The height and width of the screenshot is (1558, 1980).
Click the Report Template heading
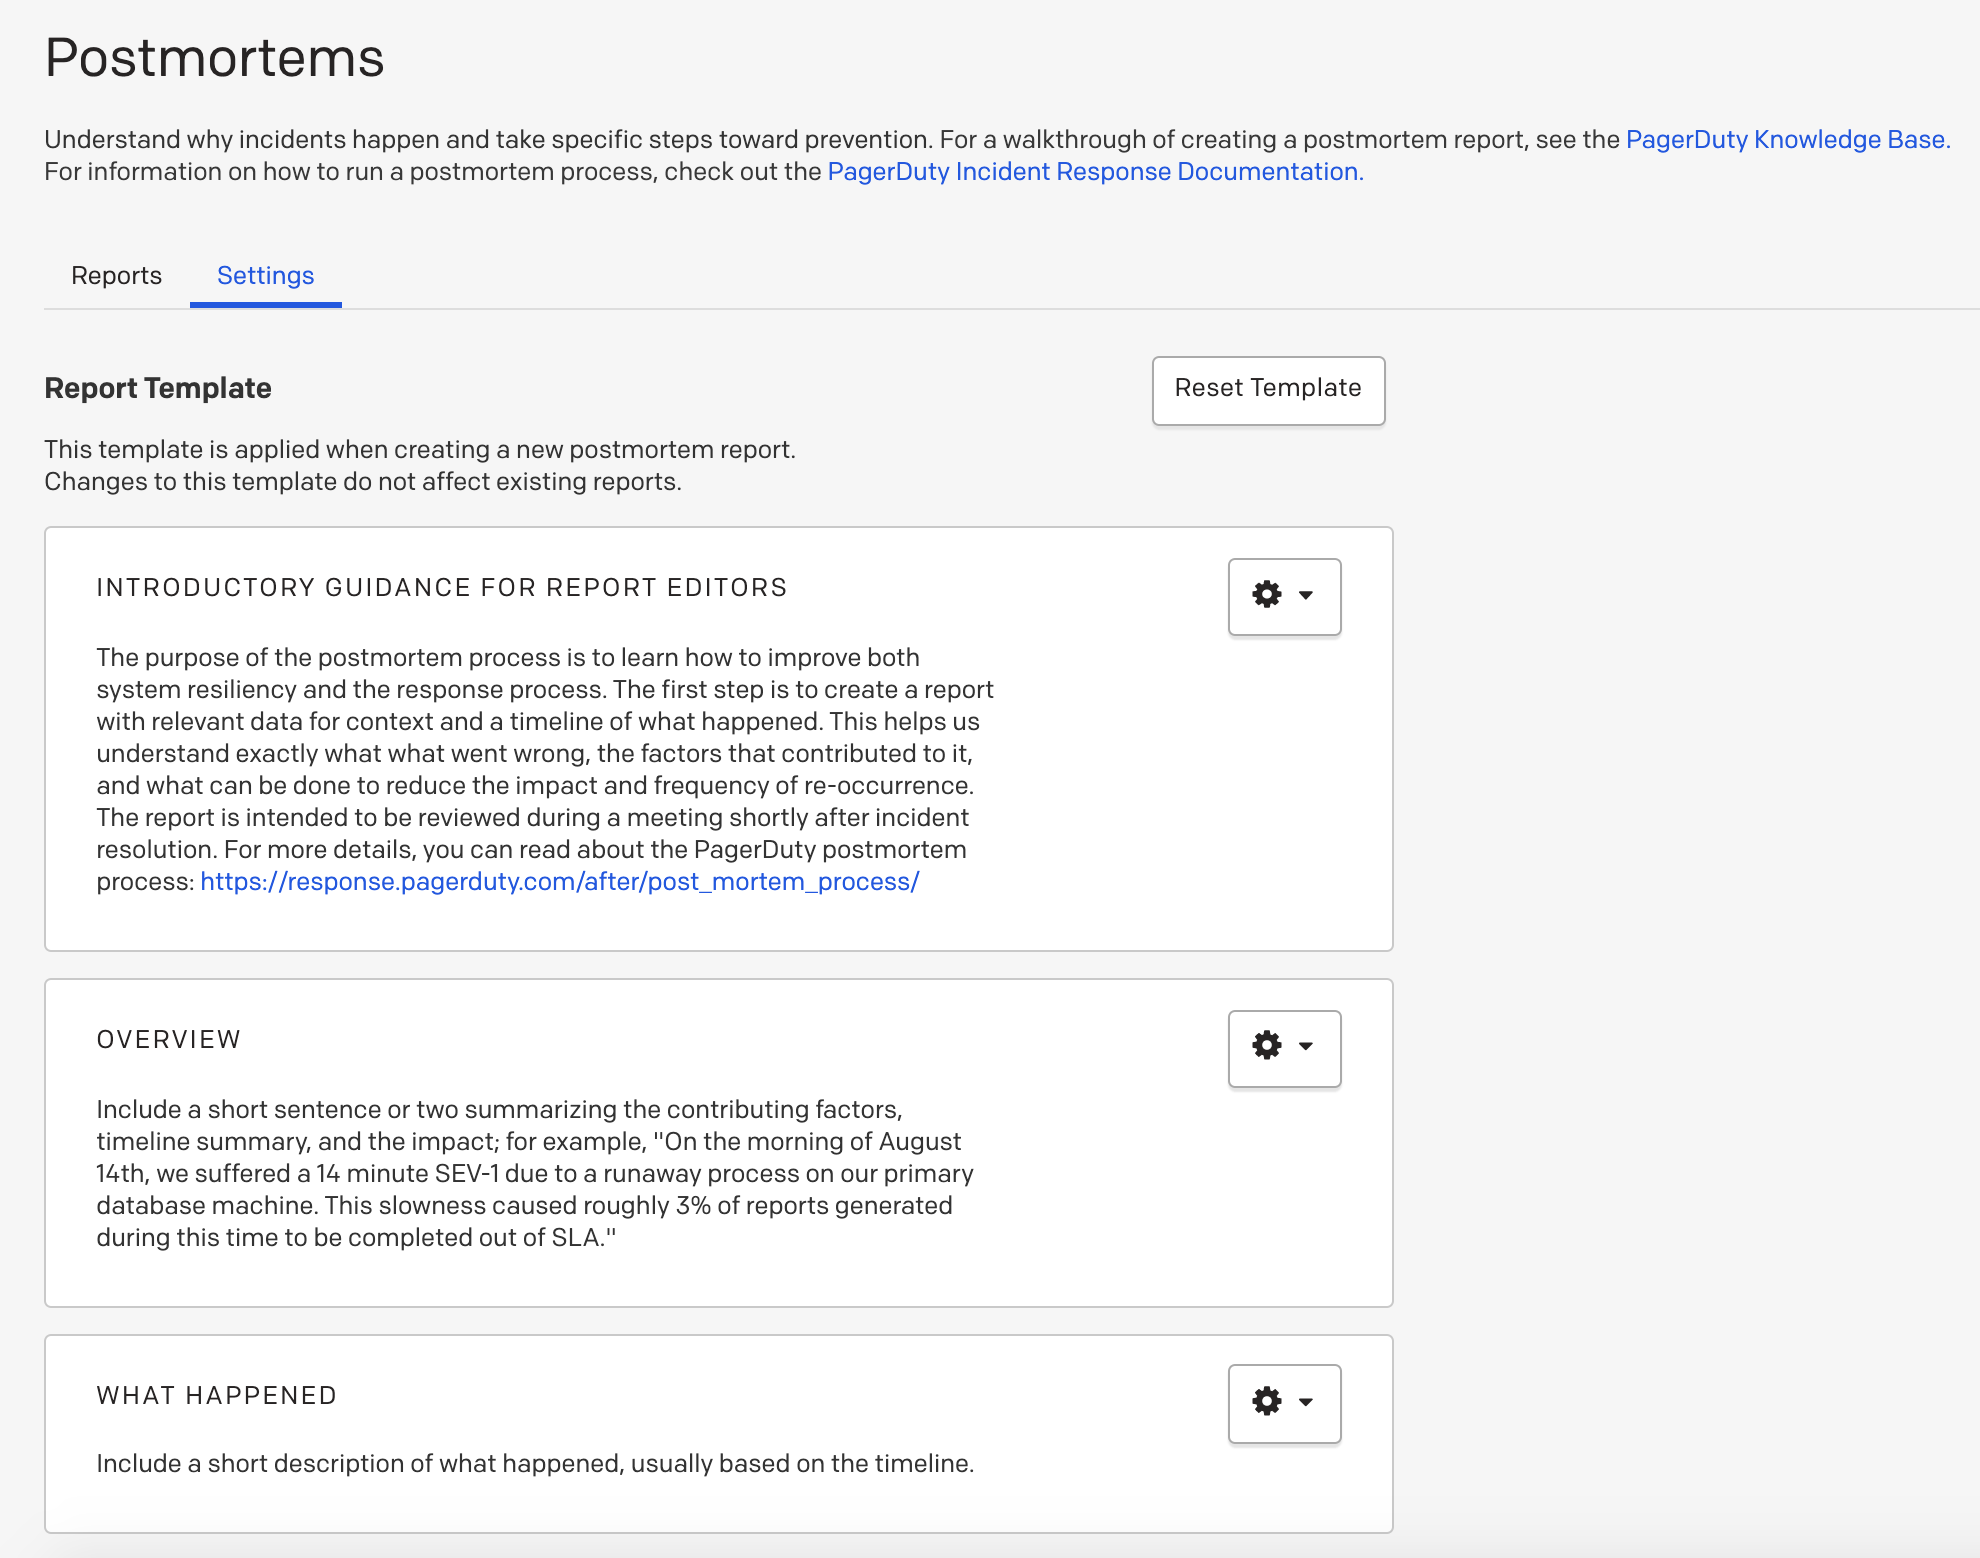click(158, 389)
